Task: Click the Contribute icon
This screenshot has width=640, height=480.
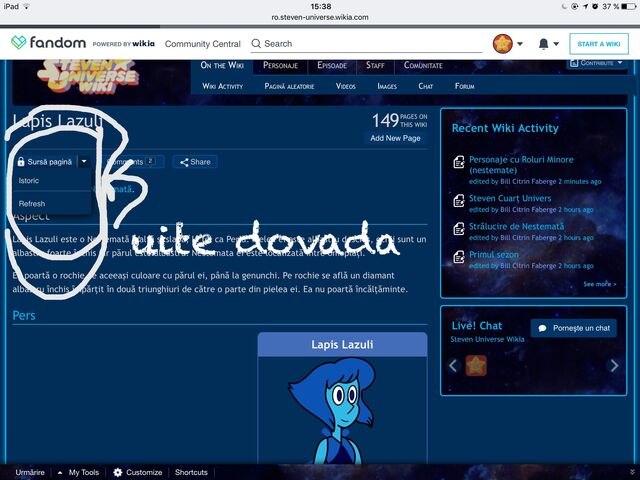Action: click(574, 63)
